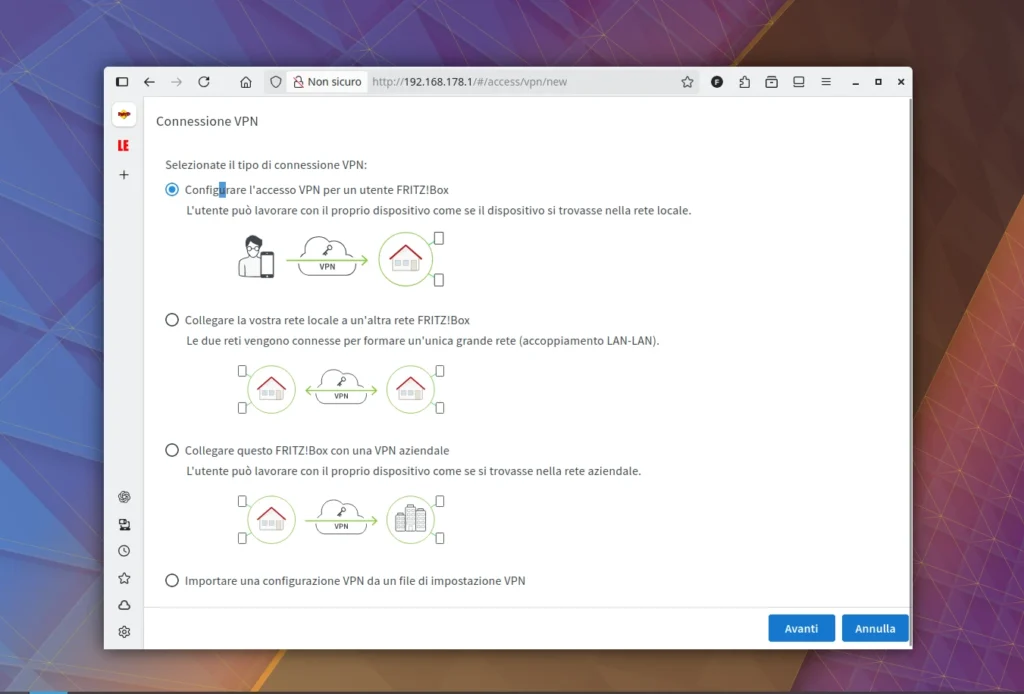Click the browser reload icon

[204, 82]
